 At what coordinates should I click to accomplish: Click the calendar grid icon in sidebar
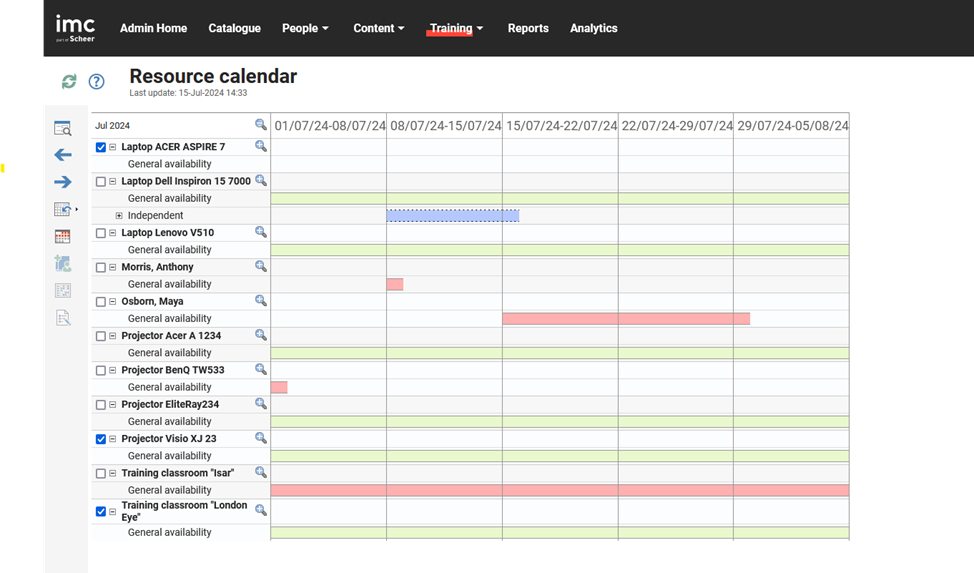[x=62, y=237]
